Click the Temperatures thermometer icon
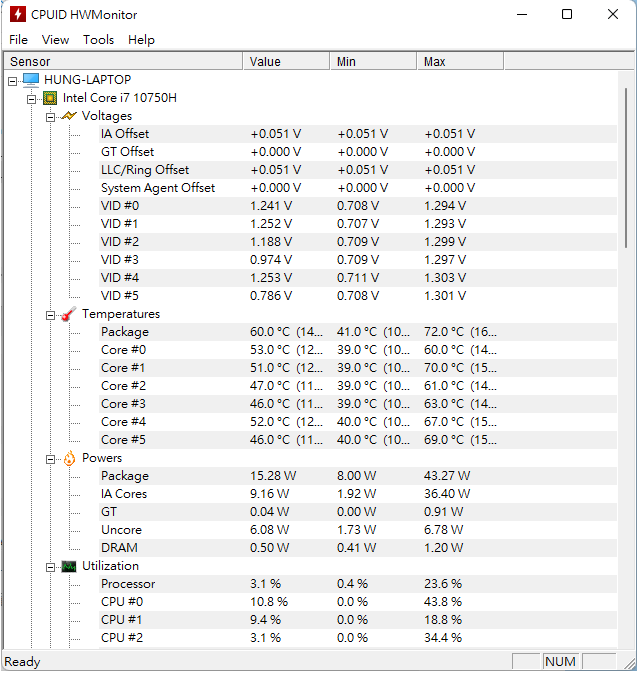 click(x=69, y=314)
